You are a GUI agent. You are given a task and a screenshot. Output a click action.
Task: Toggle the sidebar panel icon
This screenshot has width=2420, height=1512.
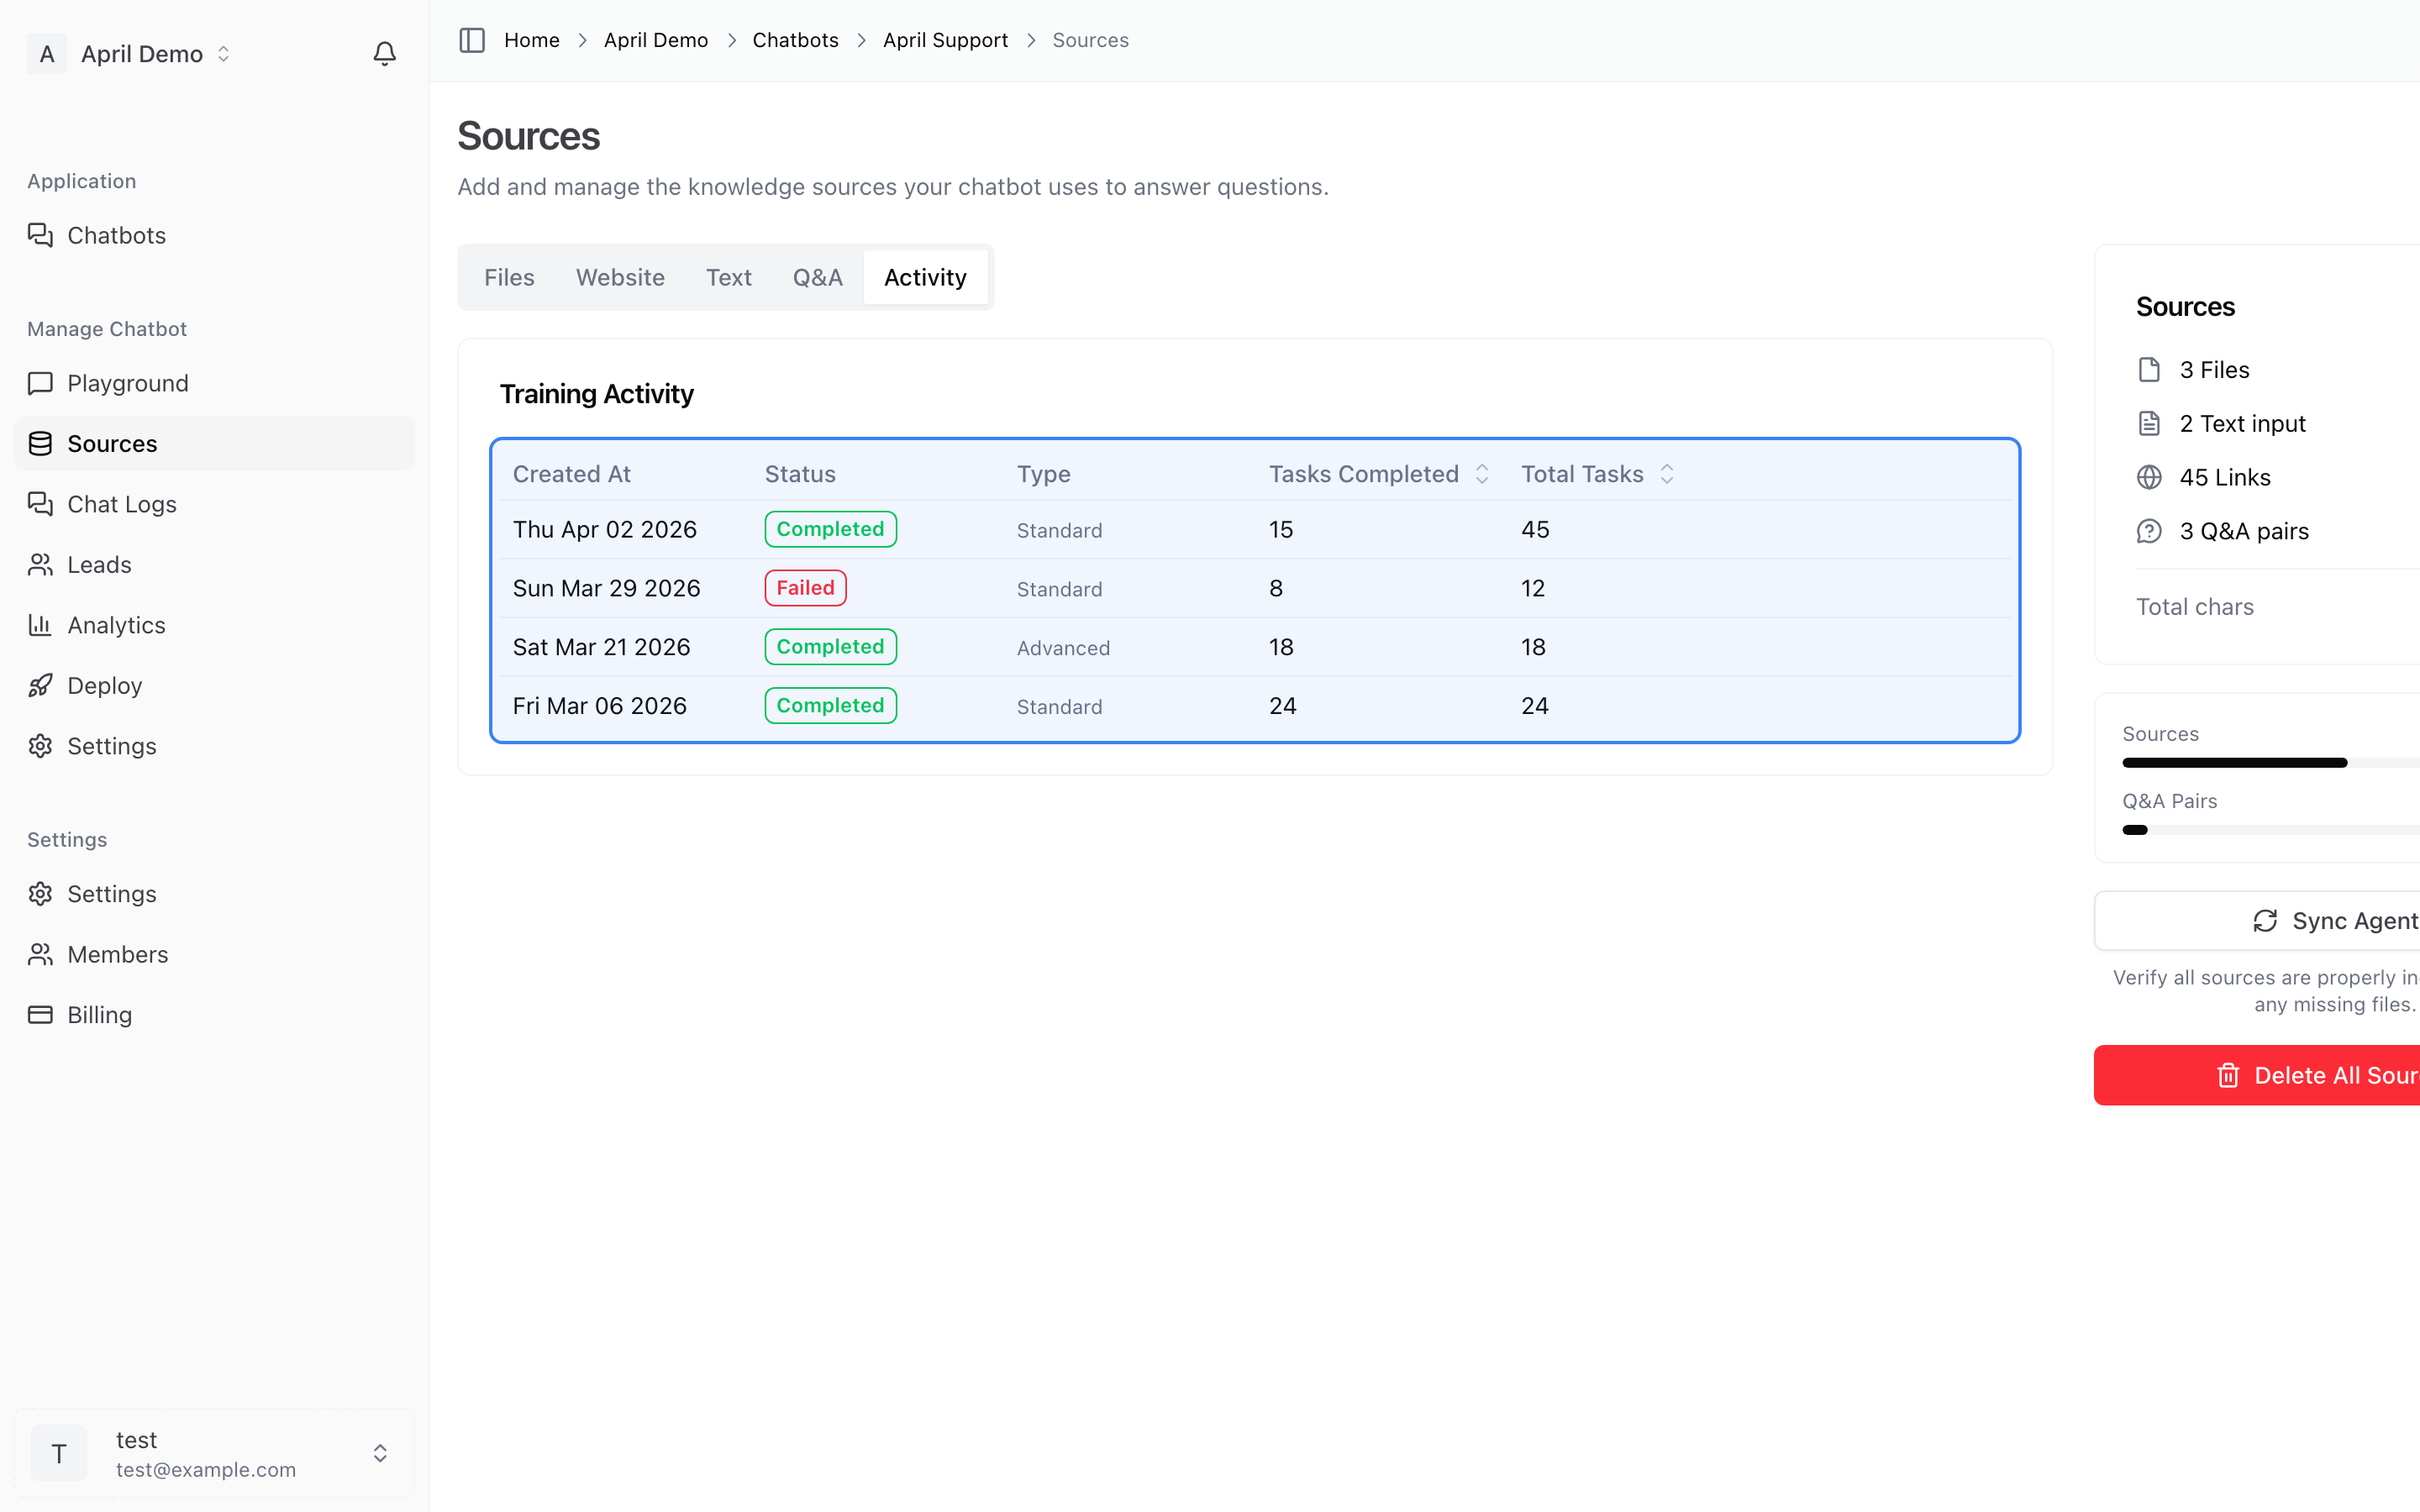[472, 40]
